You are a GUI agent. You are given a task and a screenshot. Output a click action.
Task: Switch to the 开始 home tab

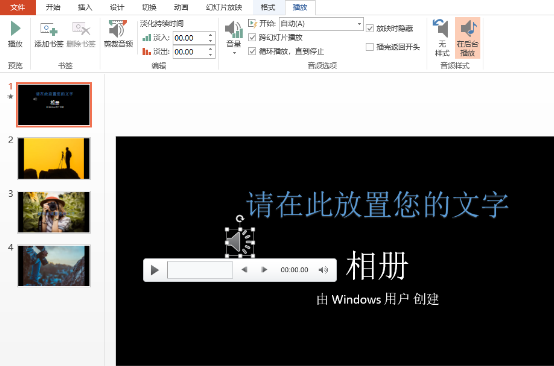coord(53,7)
